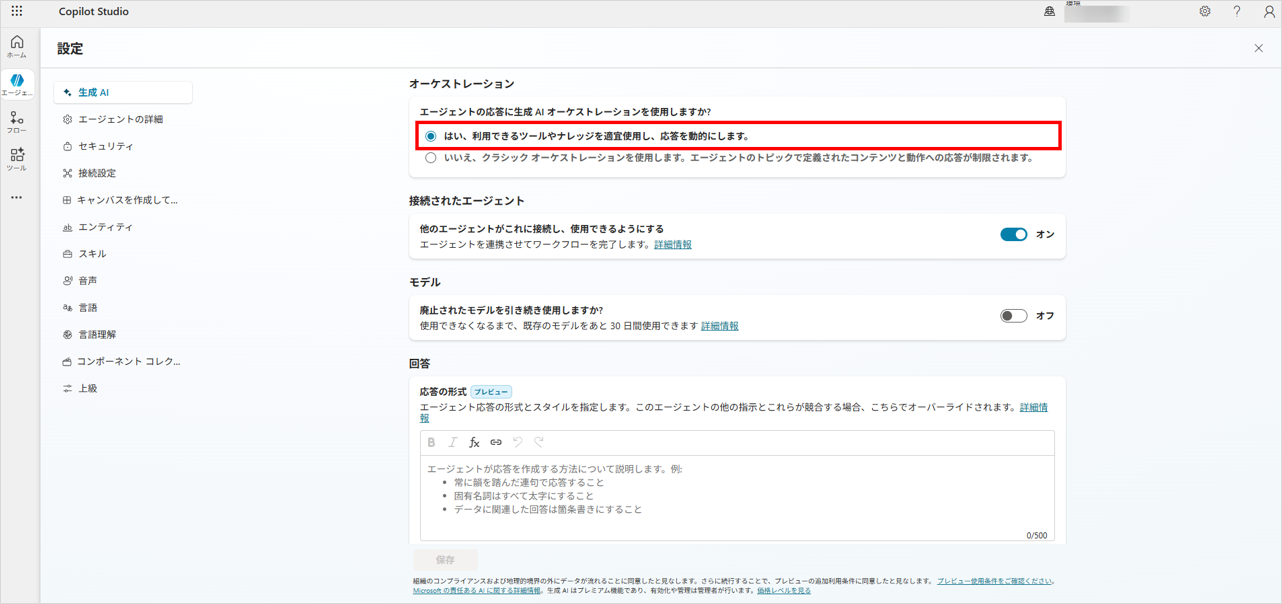The width and height of the screenshot is (1282, 604).
Task: Go to Home in left rail
Action: pyautogui.click(x=17, y=46)
